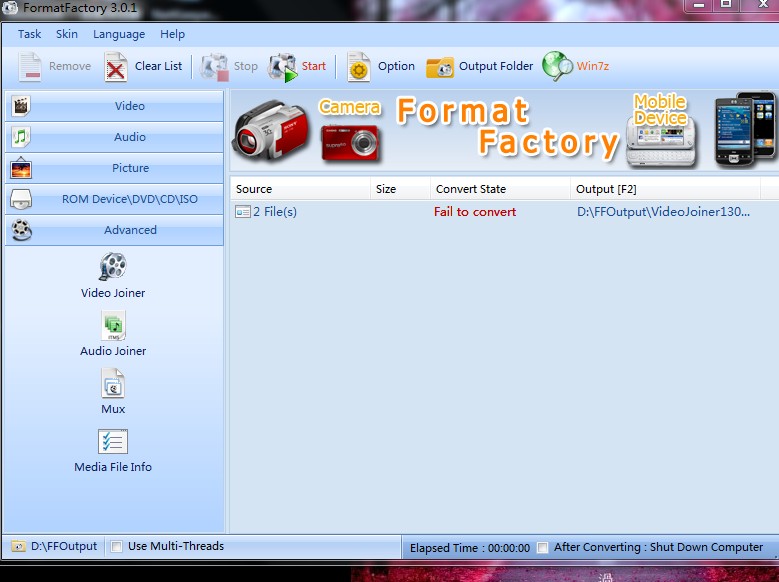Image resolution: width=779 pixels, height=582 pixels.
Task: Click the Convert State column header
Action: 471,189
